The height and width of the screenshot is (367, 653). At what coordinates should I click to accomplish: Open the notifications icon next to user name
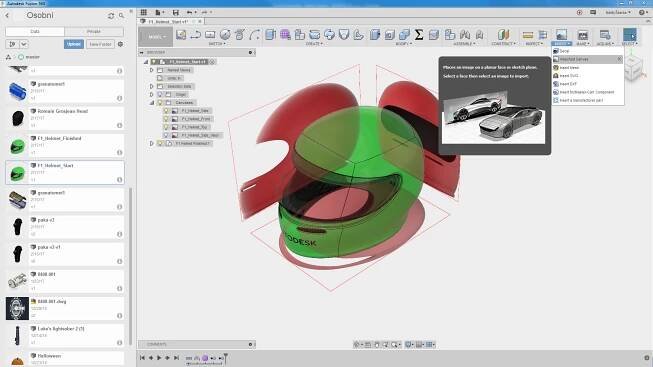pyautogui.click(x=593, y=12)
